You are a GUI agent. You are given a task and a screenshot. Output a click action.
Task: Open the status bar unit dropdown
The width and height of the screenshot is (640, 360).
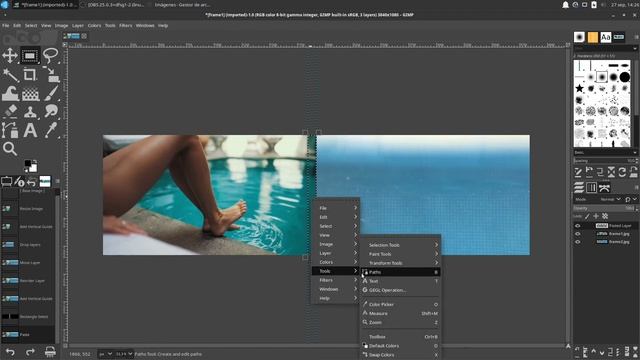coord(105,354)
